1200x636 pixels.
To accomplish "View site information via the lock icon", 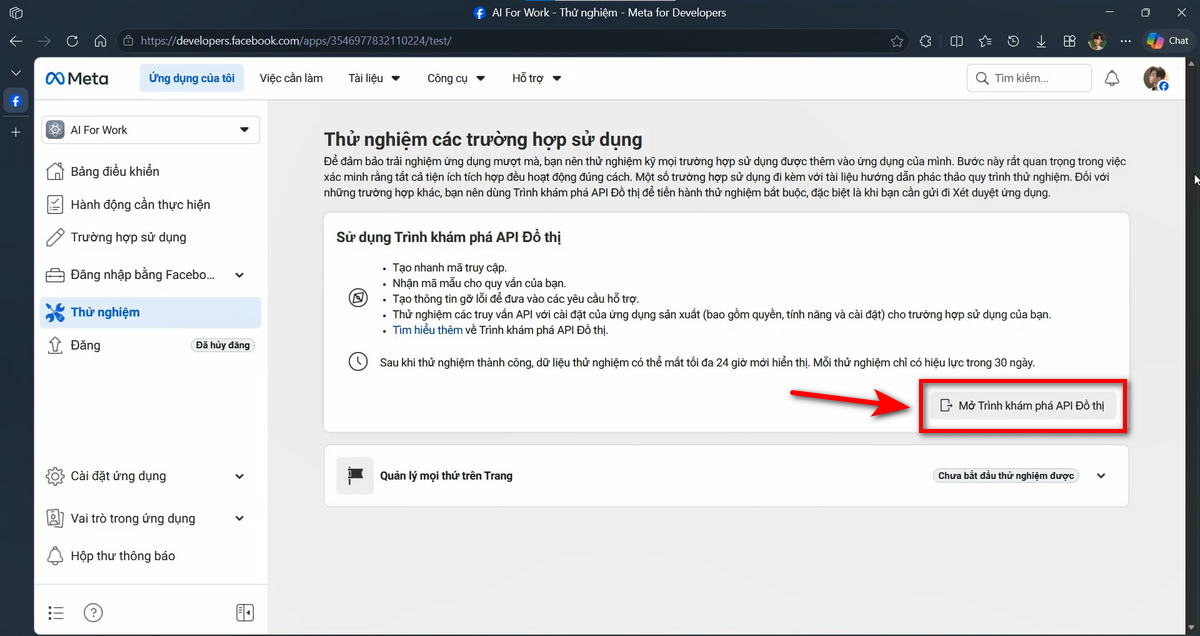I will 128,41.
